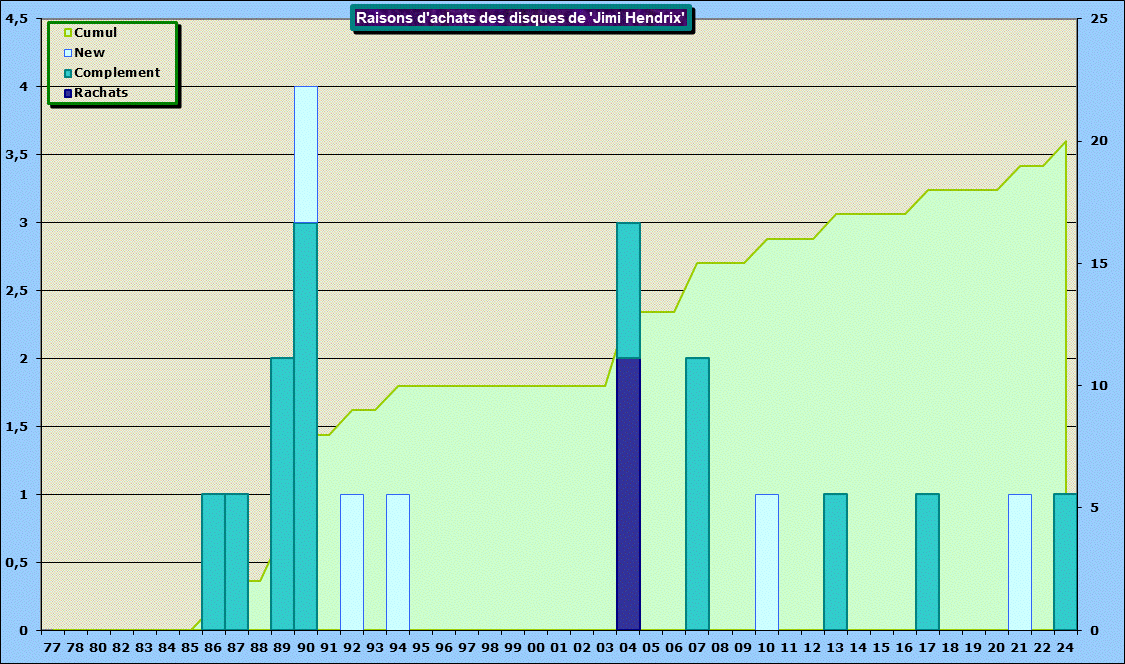Click the chart title 'Jimi Hendrix'

[520, 18]
